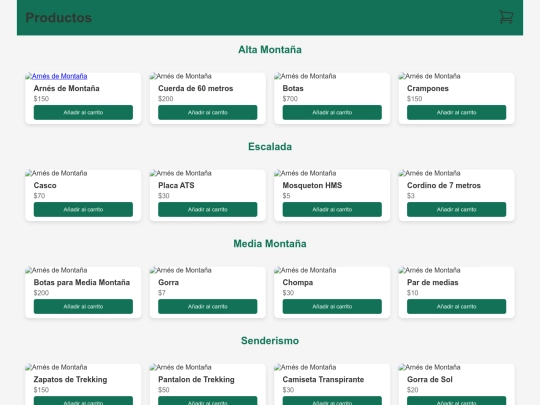Add Chompa to the cart
540x405 pixels.
tap(332, 307)
